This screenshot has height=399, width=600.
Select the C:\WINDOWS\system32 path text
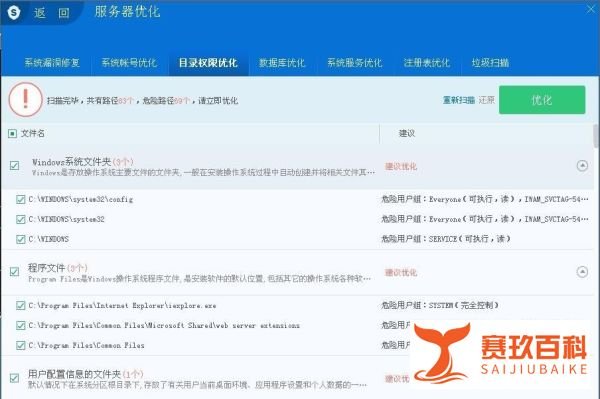(66, 219)
